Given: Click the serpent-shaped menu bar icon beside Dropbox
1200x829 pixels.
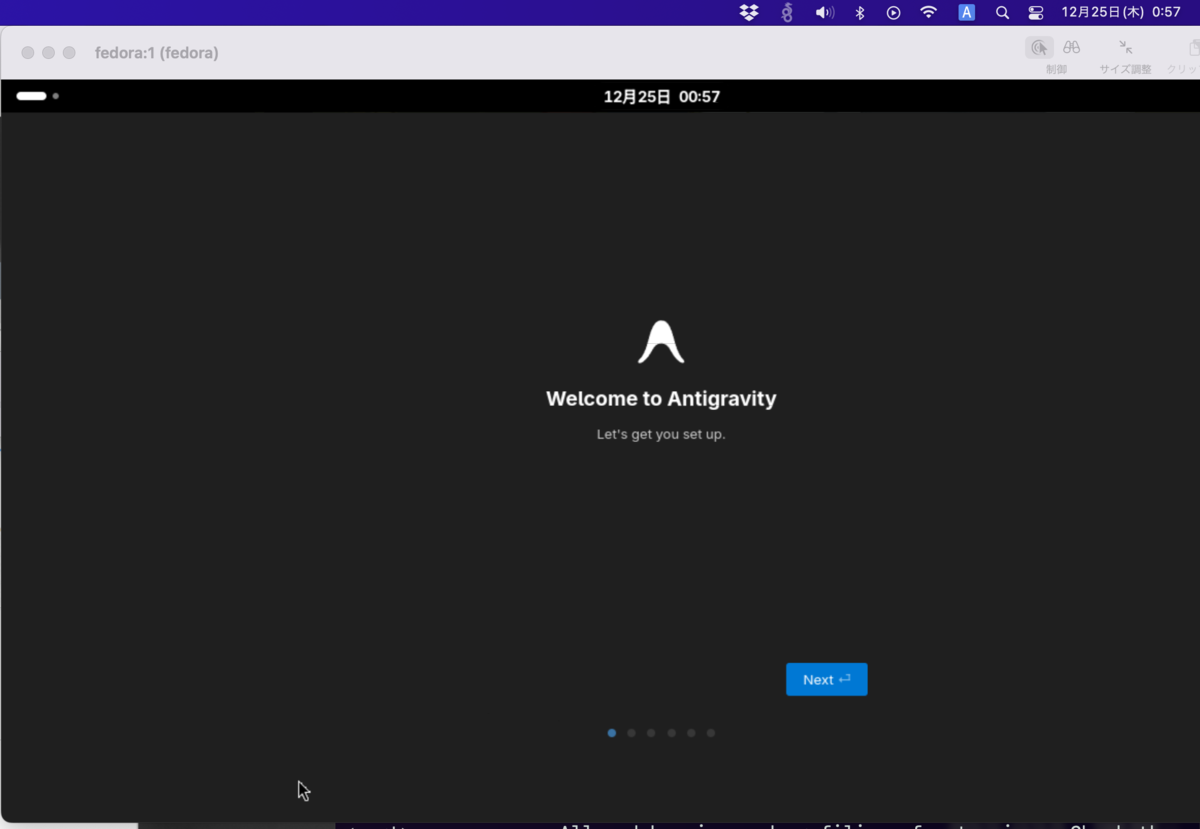Looking at the screenshot, I should pos(787,13).
